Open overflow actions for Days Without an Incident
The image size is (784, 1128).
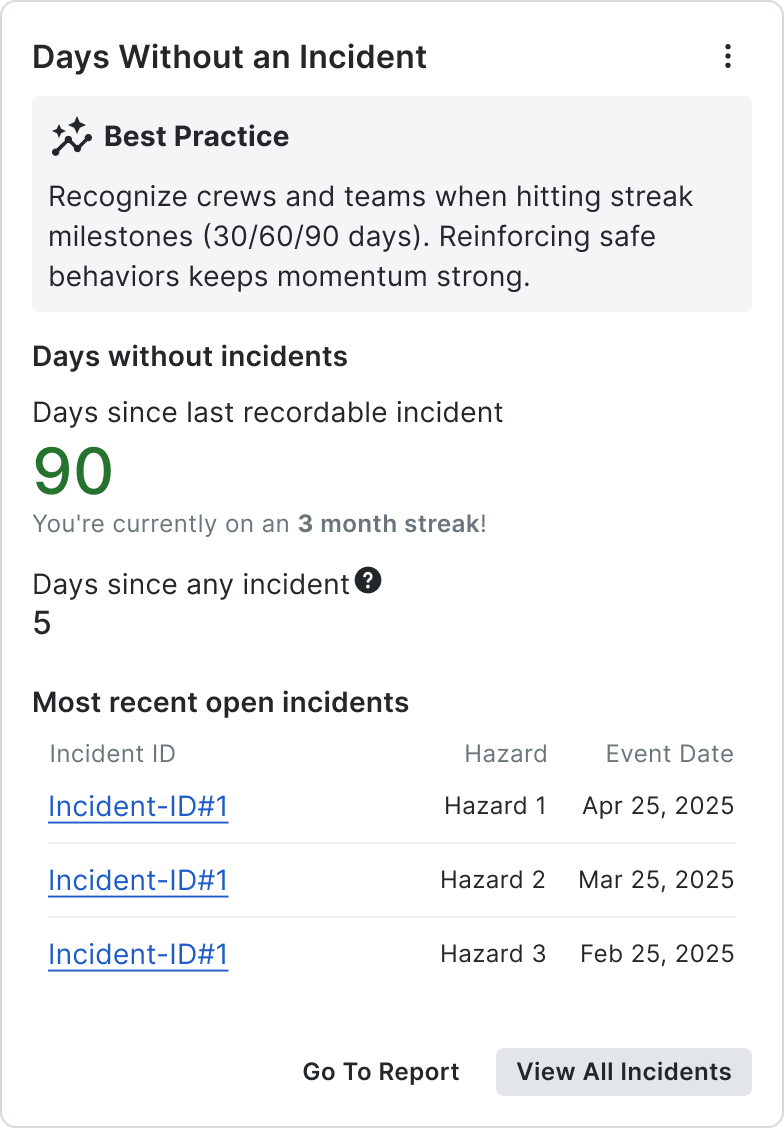click(x=727, y=57)
